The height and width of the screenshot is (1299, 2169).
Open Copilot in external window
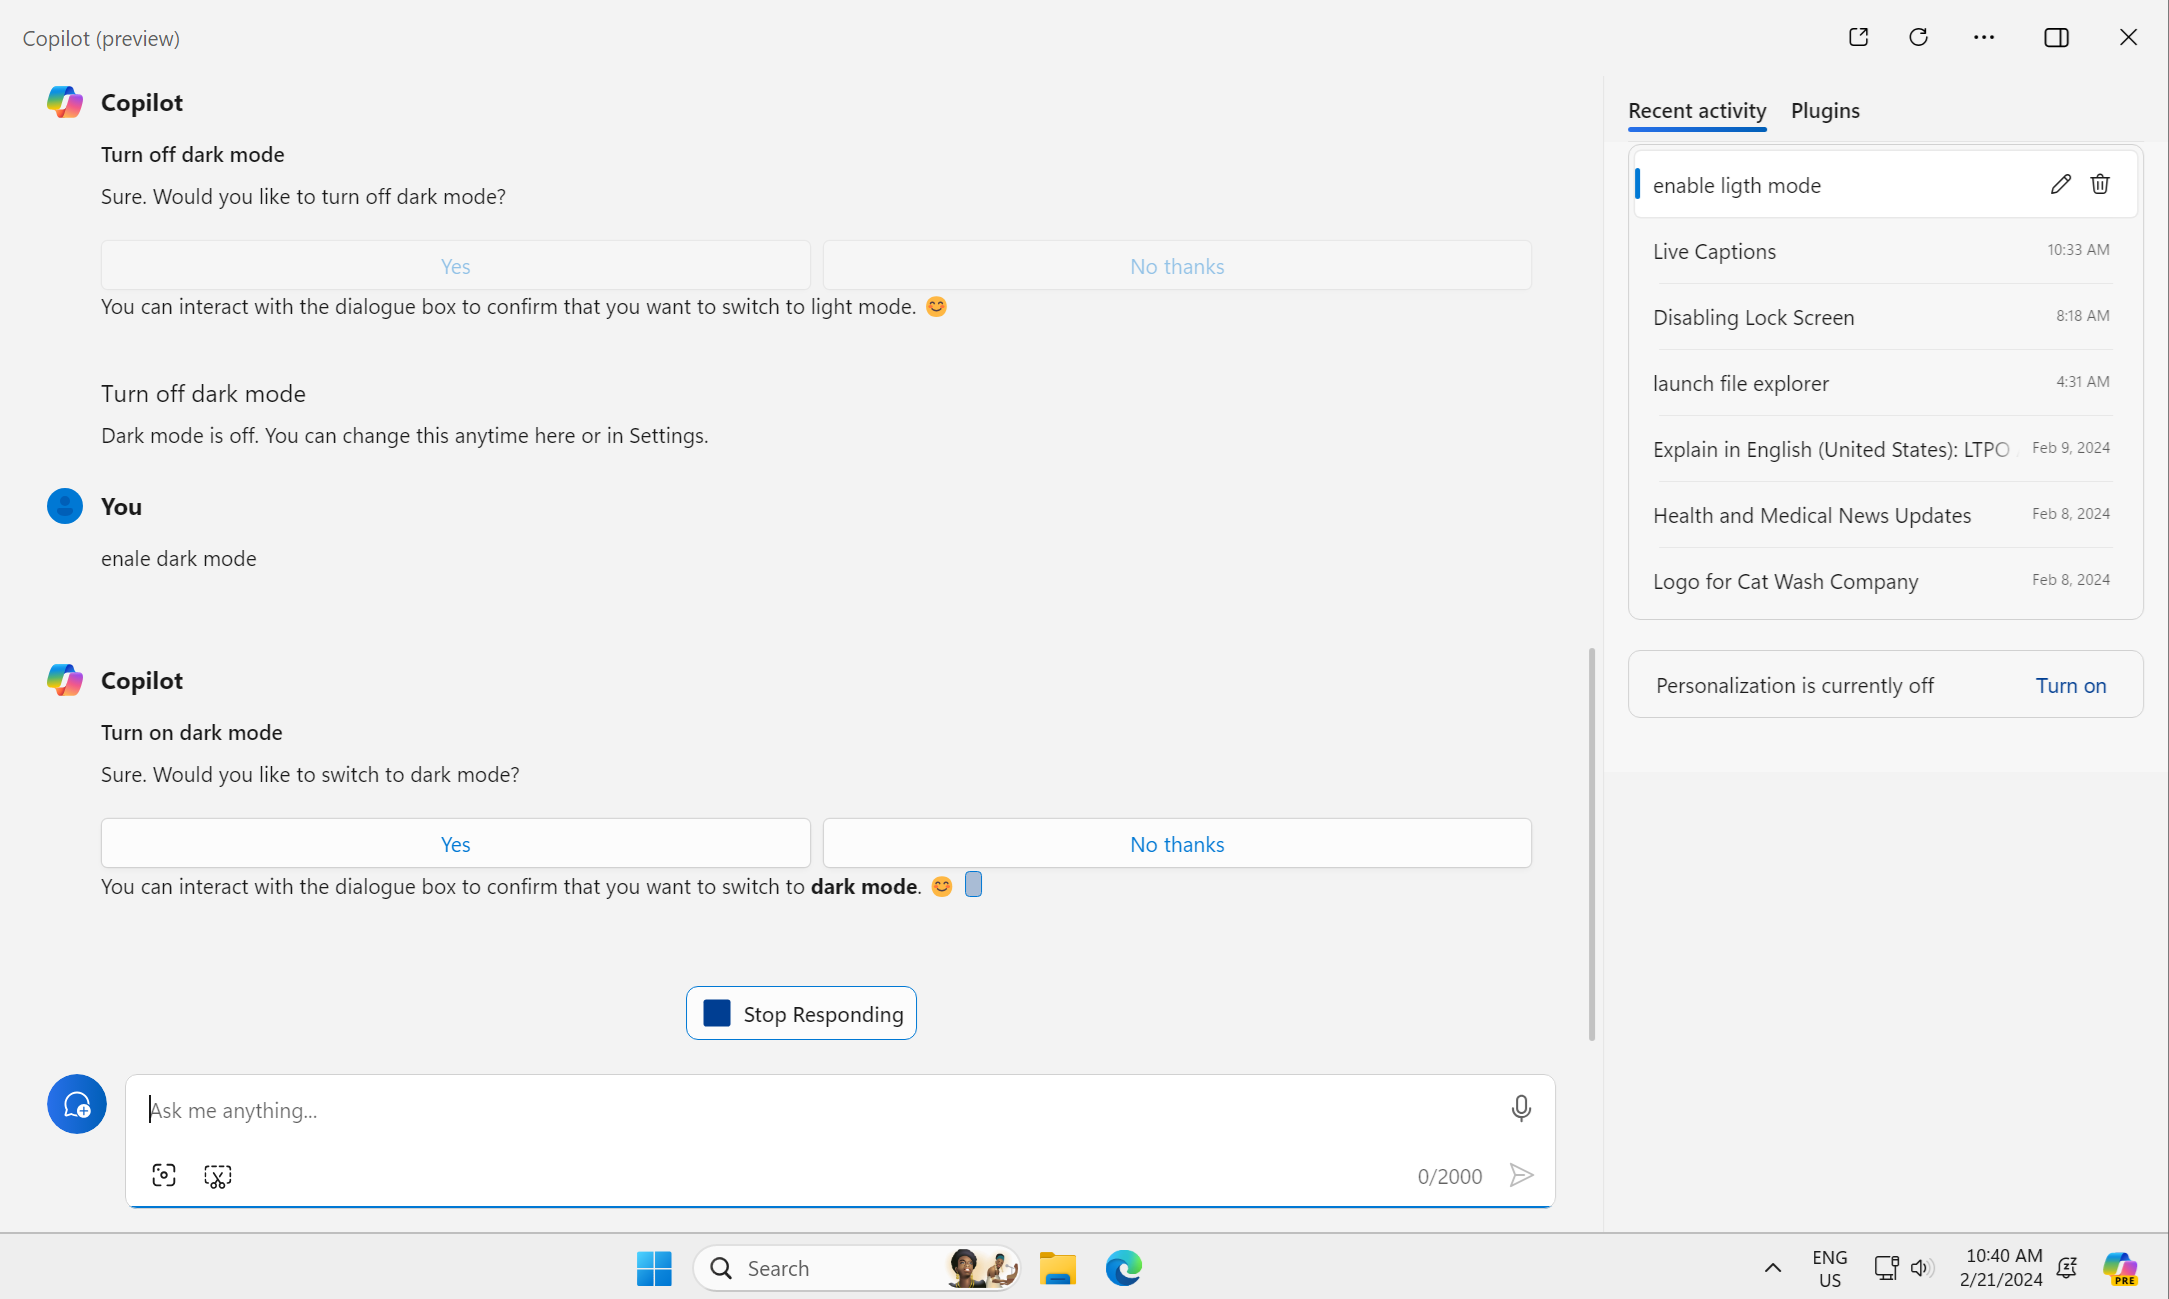1858,37
